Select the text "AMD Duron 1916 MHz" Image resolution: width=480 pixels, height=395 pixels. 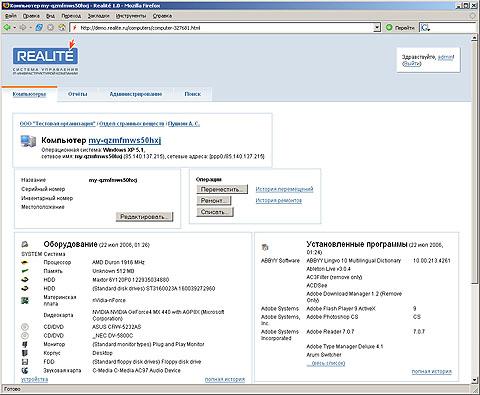click(x=118, y=262)
